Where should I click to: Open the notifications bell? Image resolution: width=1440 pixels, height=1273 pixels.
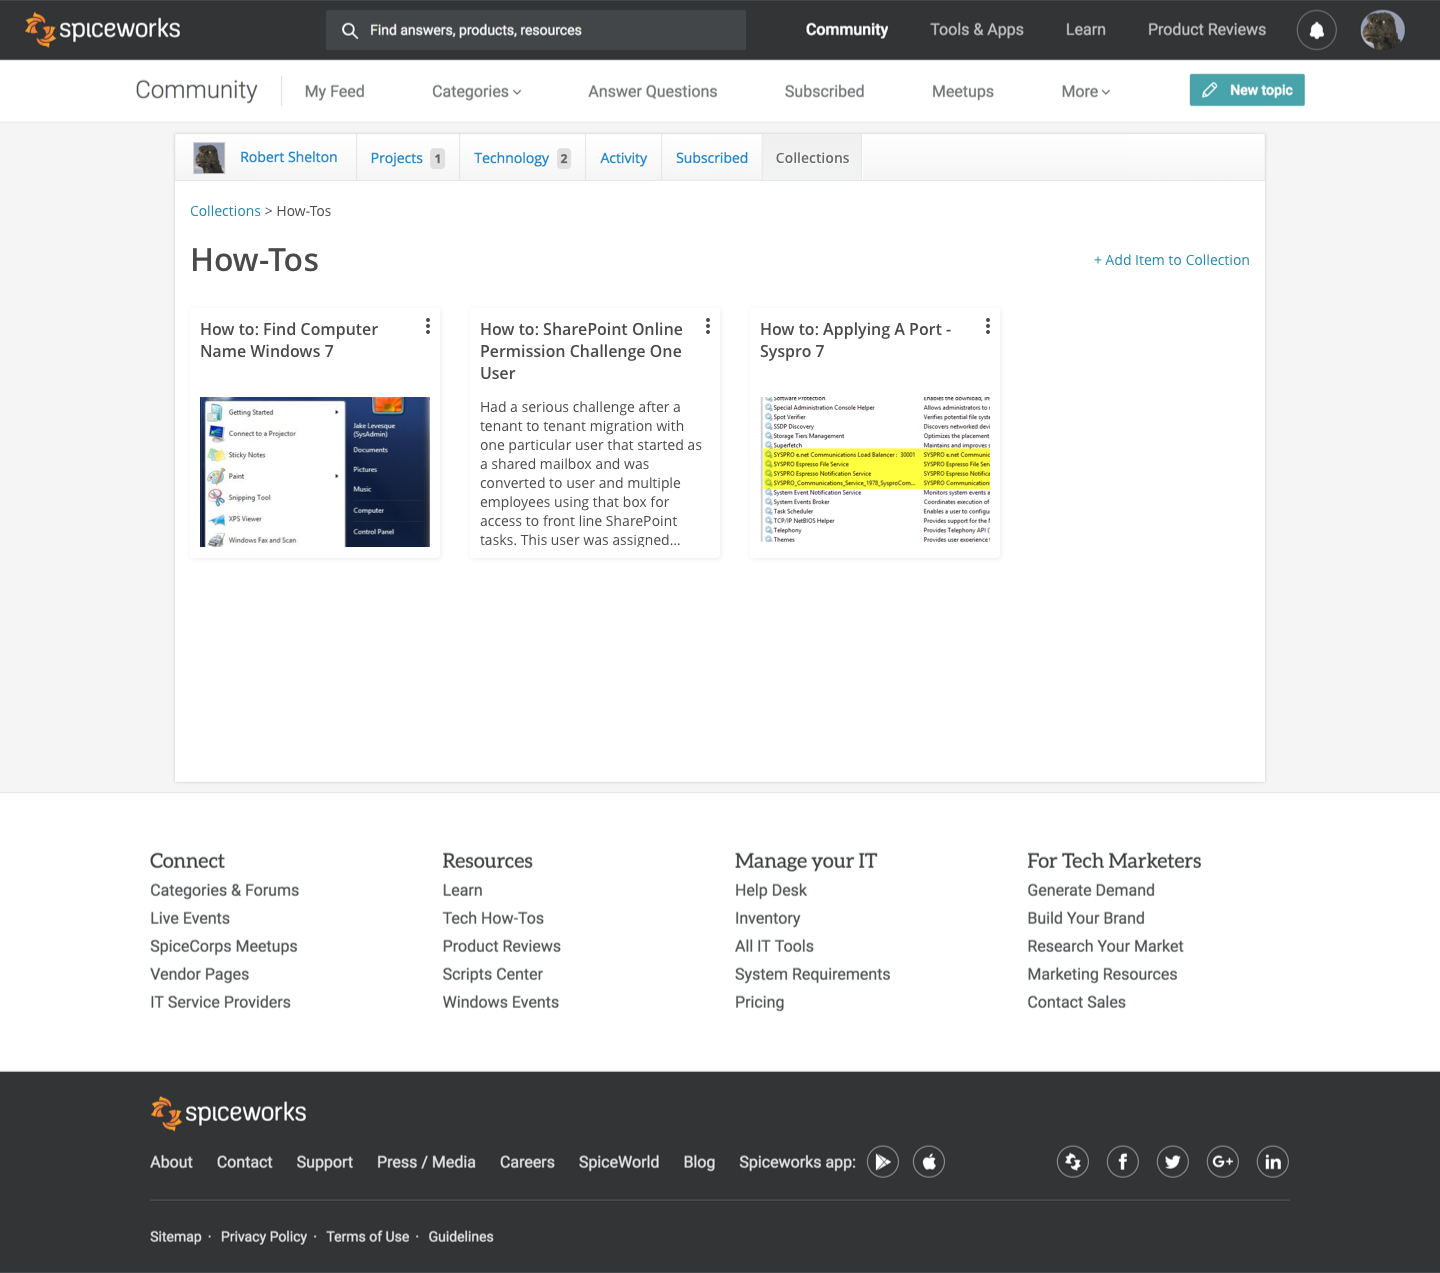pos(1316,30)
